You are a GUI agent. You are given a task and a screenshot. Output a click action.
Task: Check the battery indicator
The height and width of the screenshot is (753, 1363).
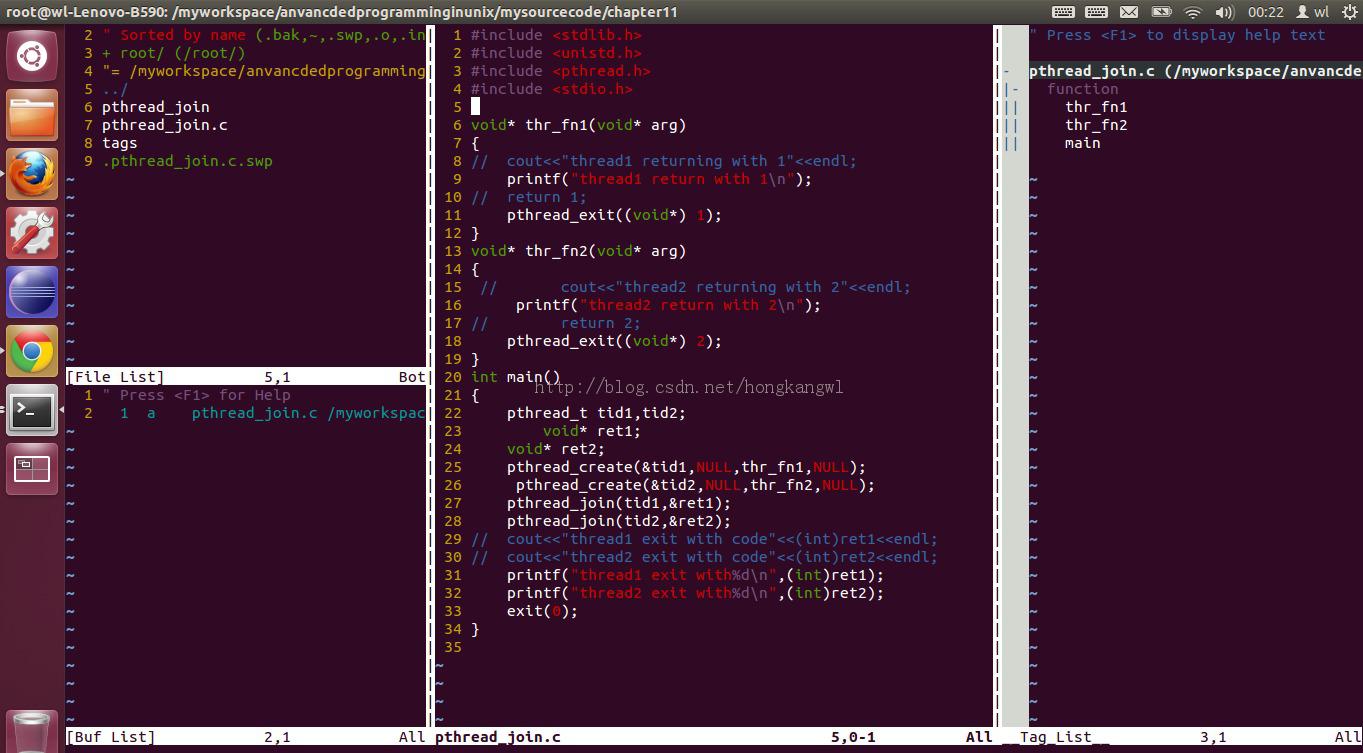click(1161, 12)
